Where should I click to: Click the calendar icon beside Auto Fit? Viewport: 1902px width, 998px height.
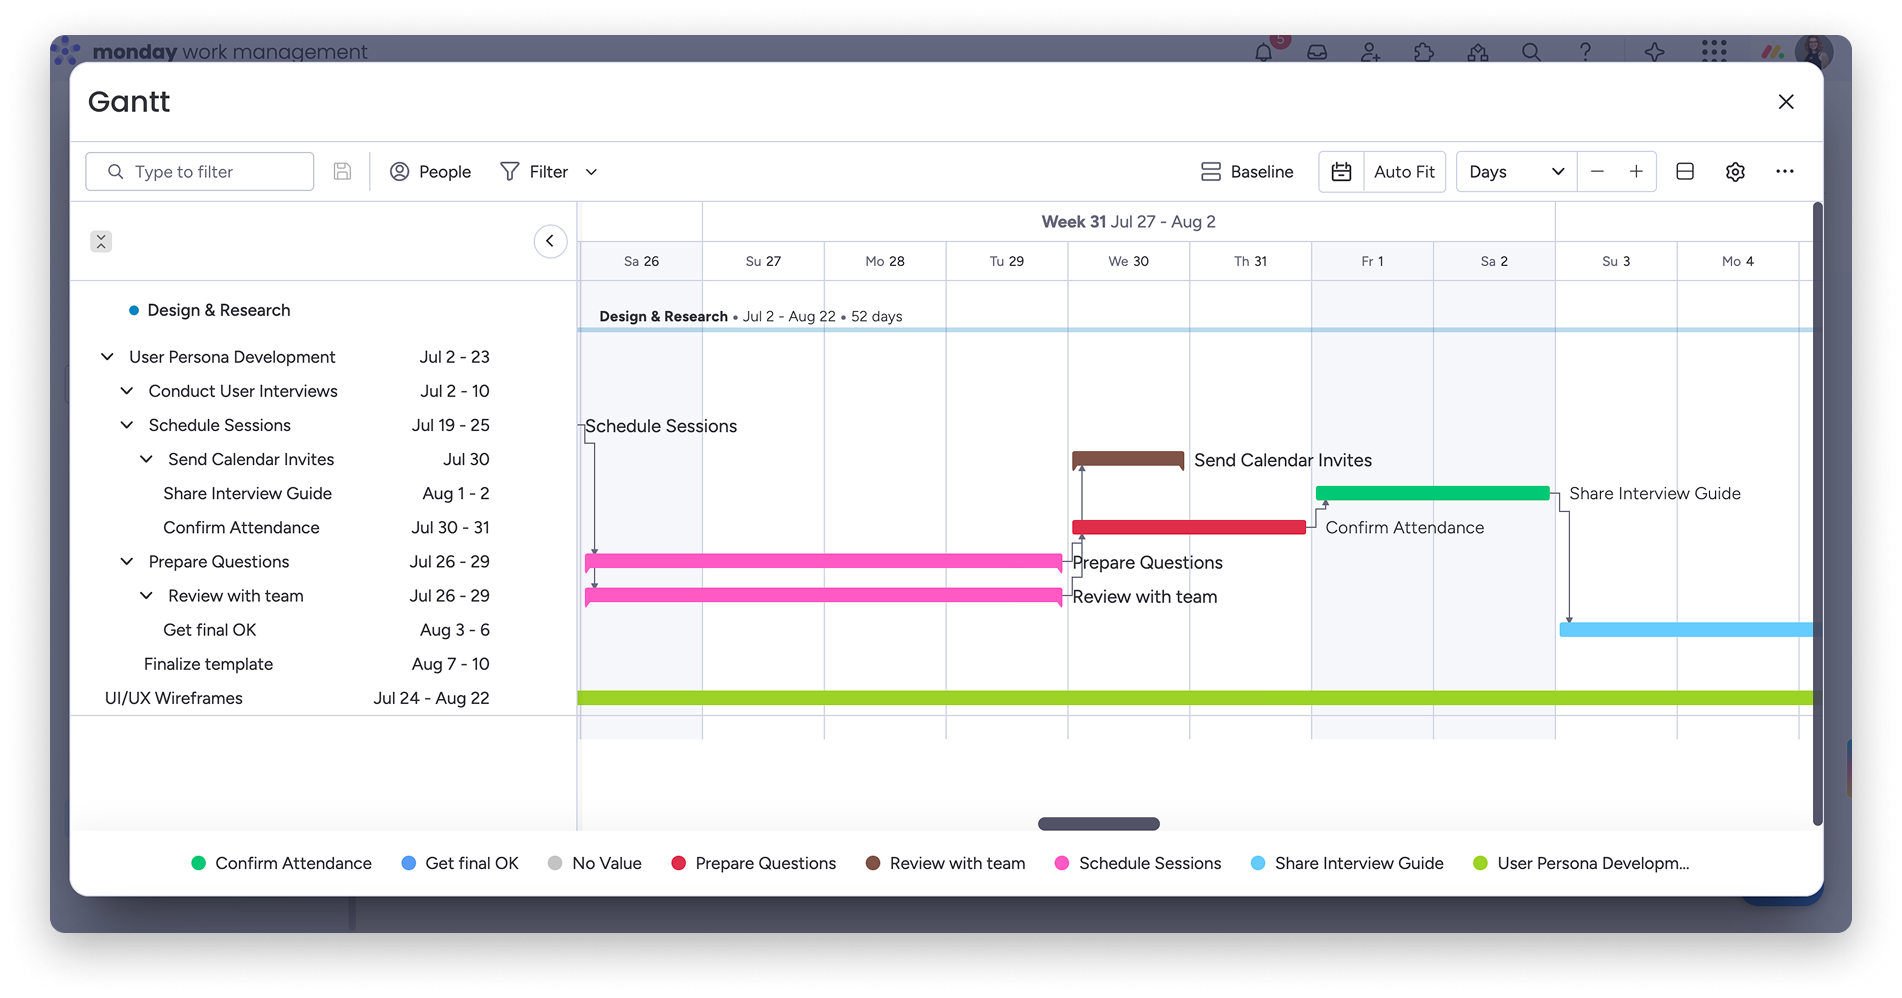click(1341, 172)
